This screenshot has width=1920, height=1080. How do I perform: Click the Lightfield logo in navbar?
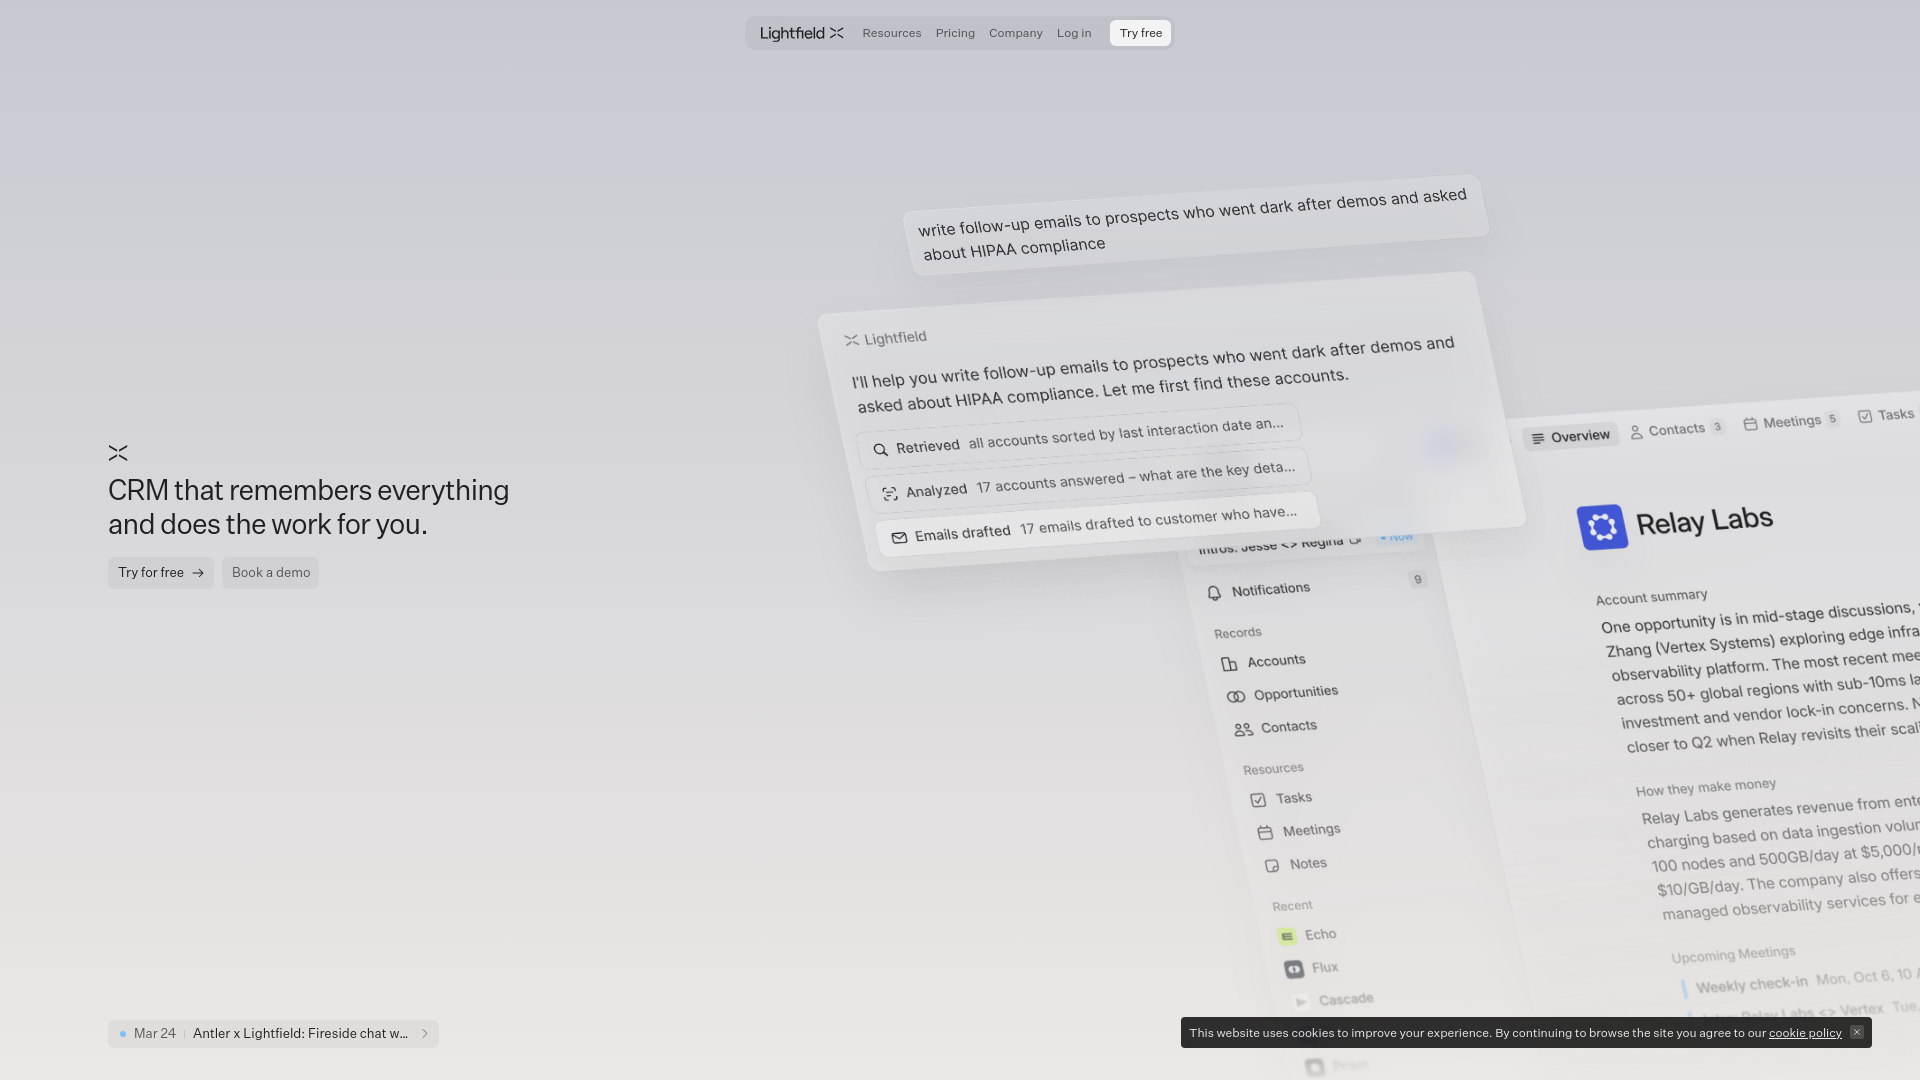(801, 33)
